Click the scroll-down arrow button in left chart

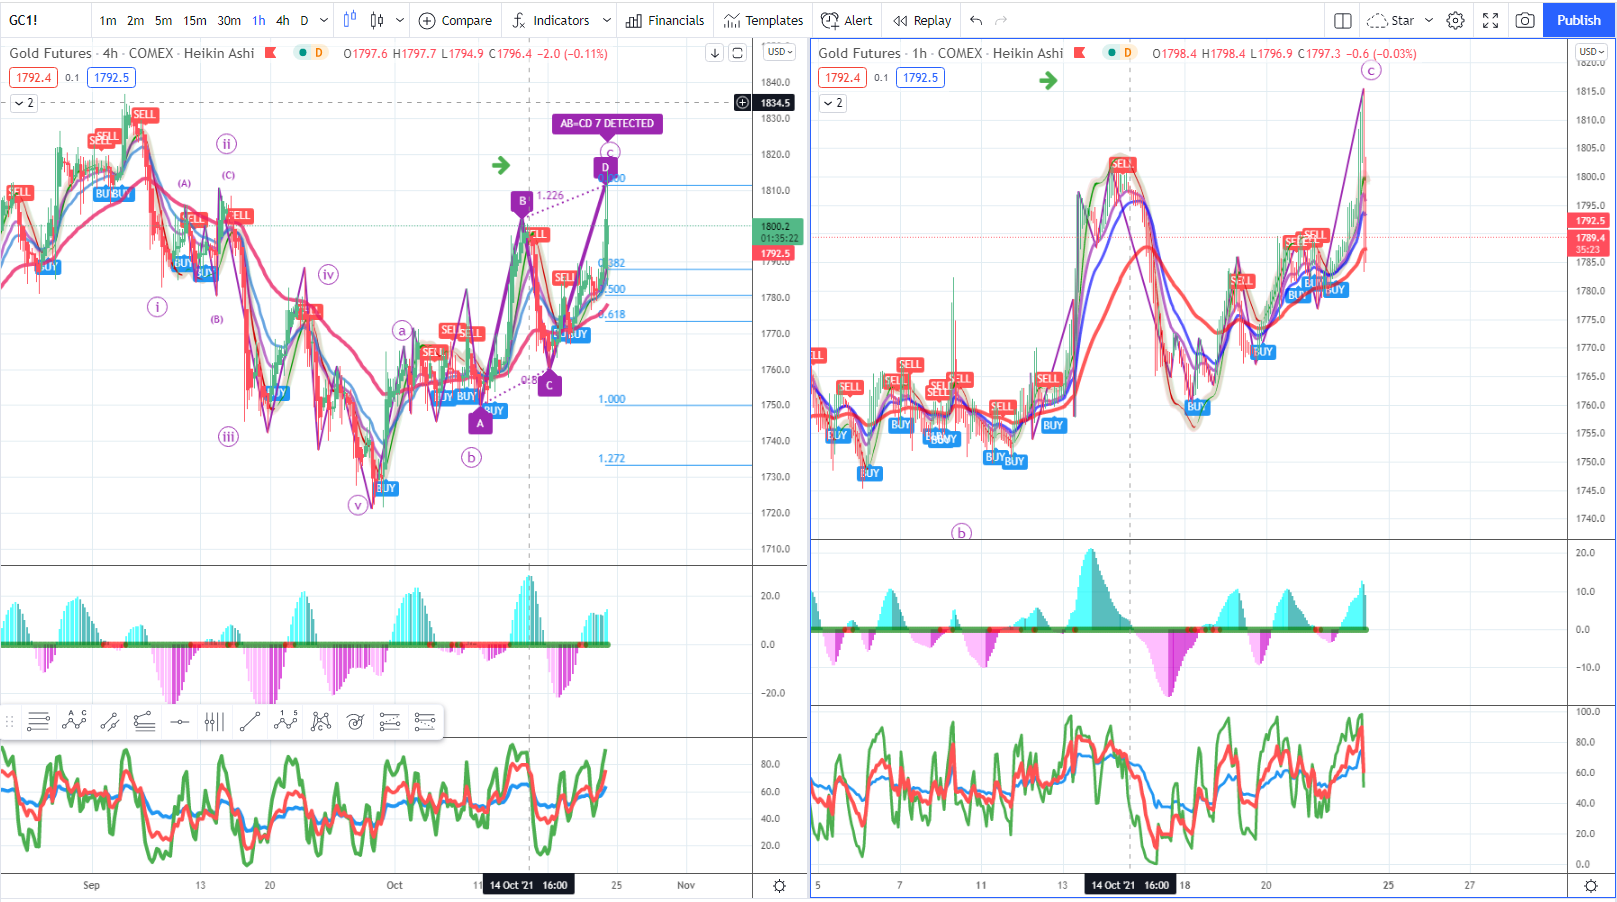(714, 53)
